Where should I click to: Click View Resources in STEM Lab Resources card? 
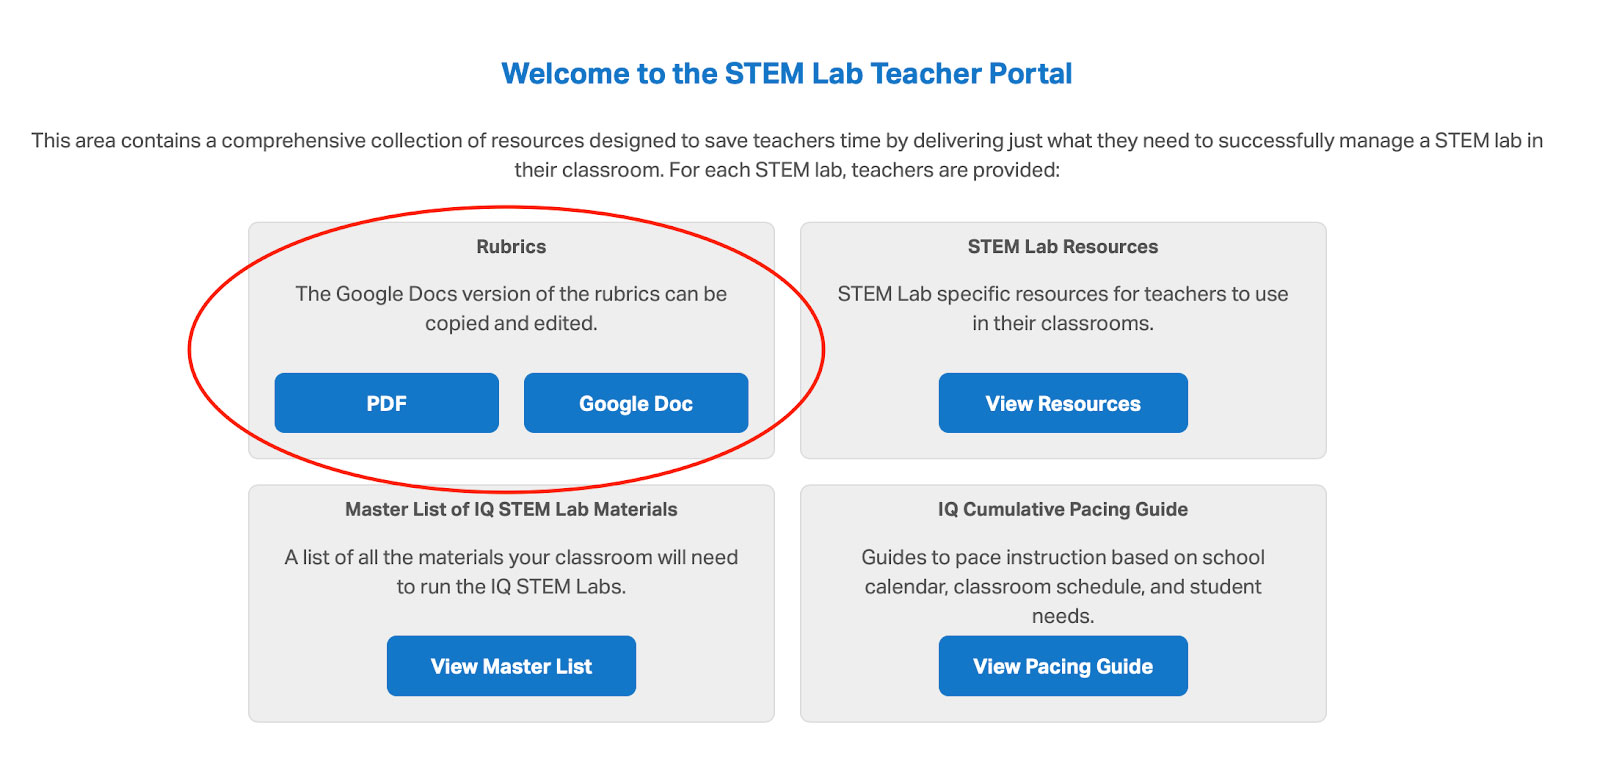point(1063,403)
